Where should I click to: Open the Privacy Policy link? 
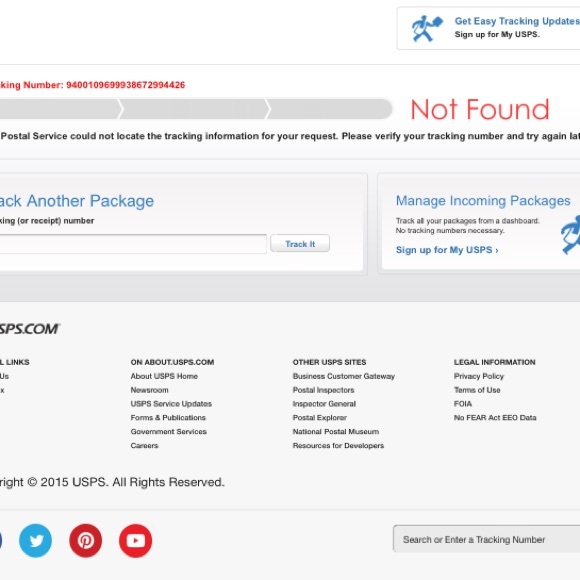(479, 376)
